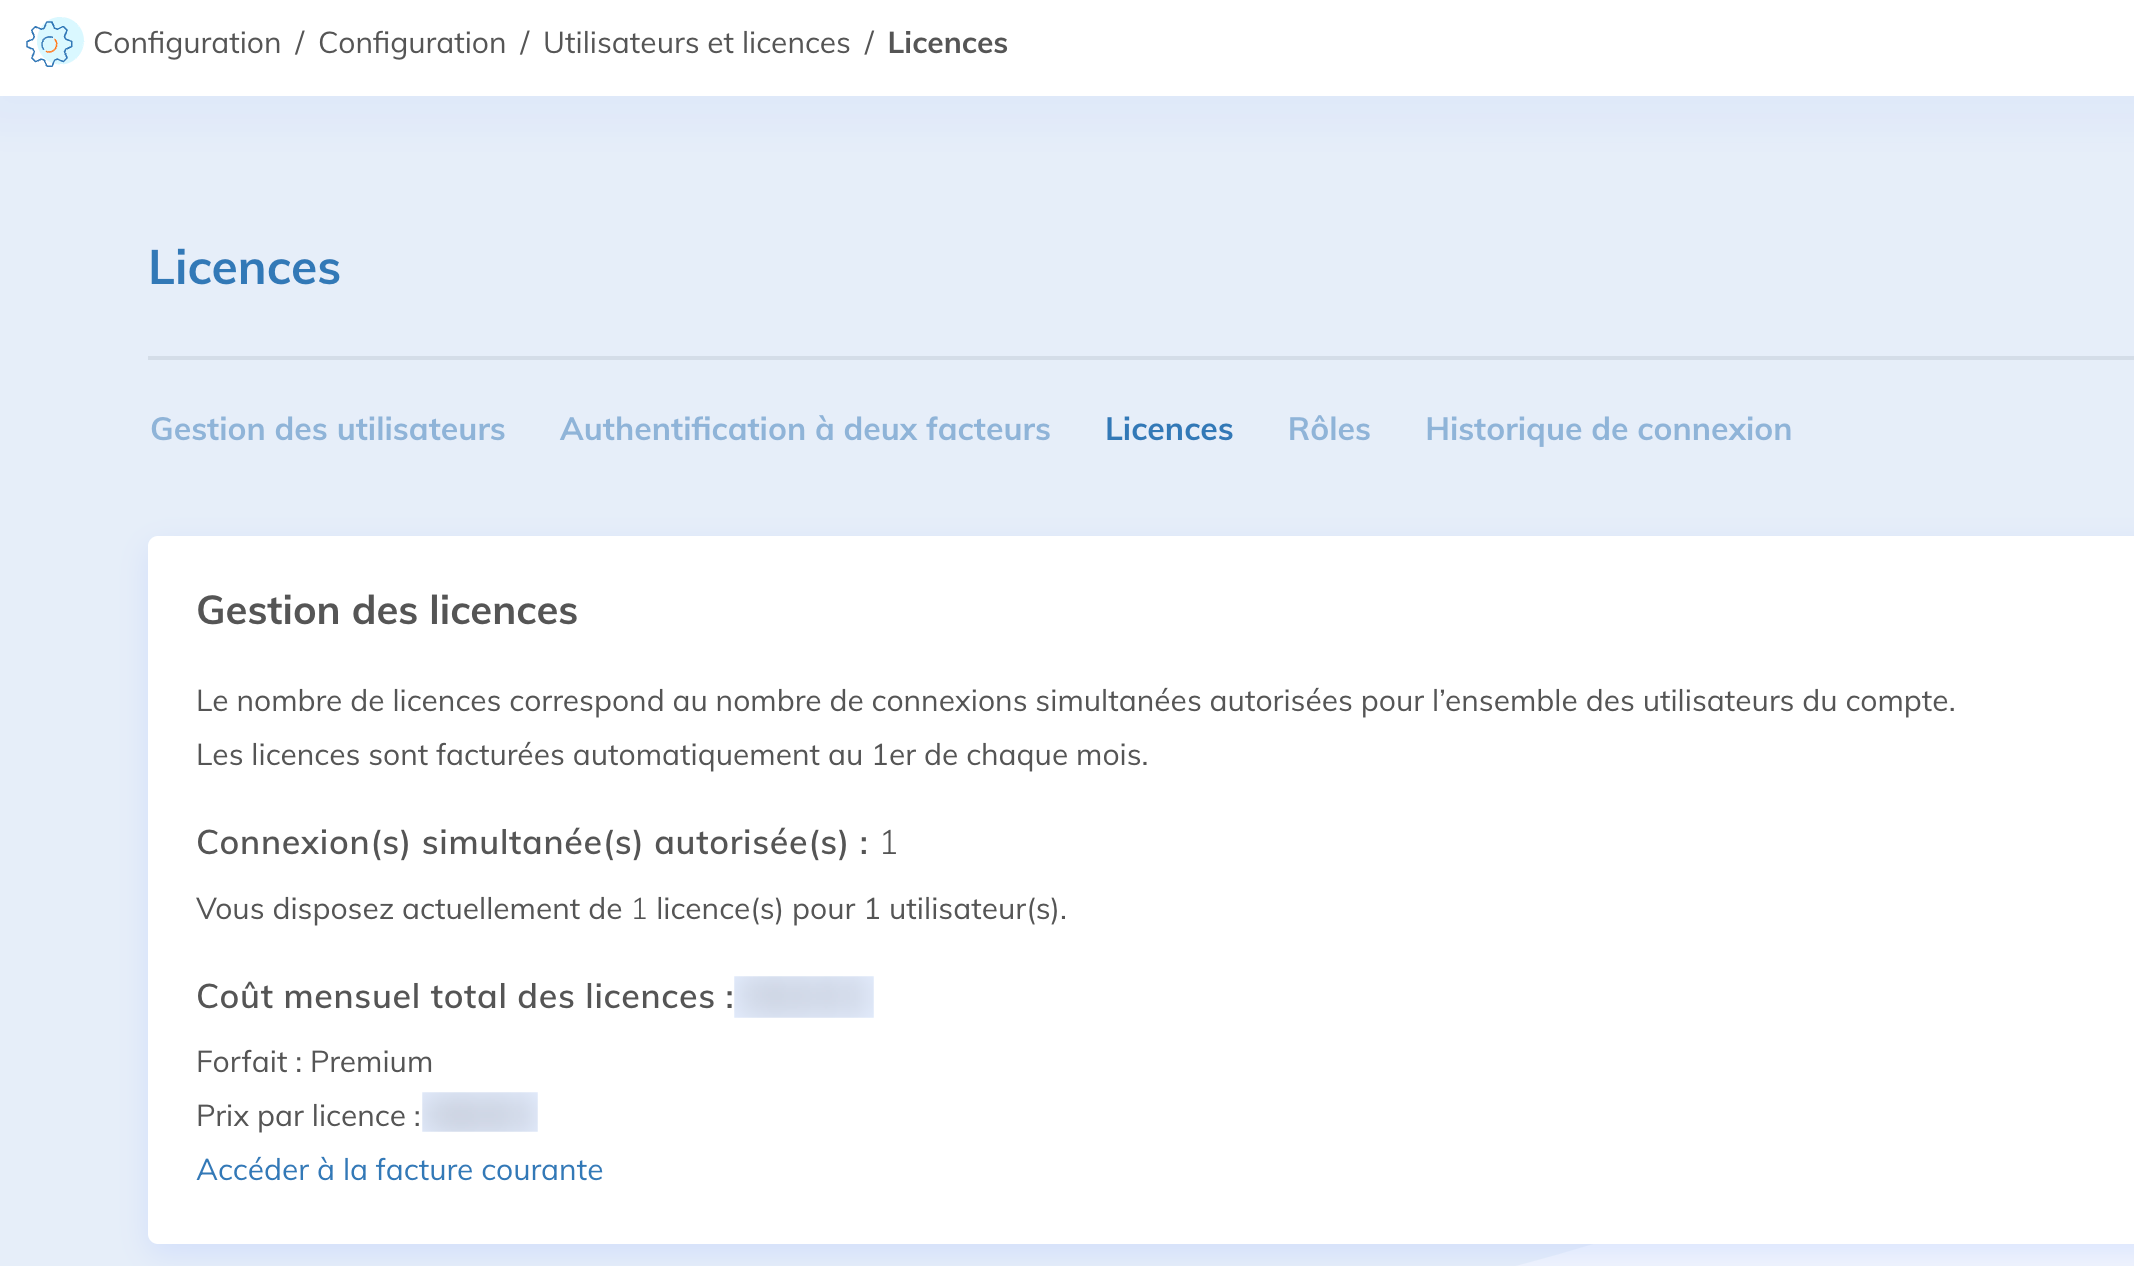The width and height of the screenshot is (2134, 1266).
Task: Switch to Gestion des utilisateurs tab
Action: [x=327, y=429]
